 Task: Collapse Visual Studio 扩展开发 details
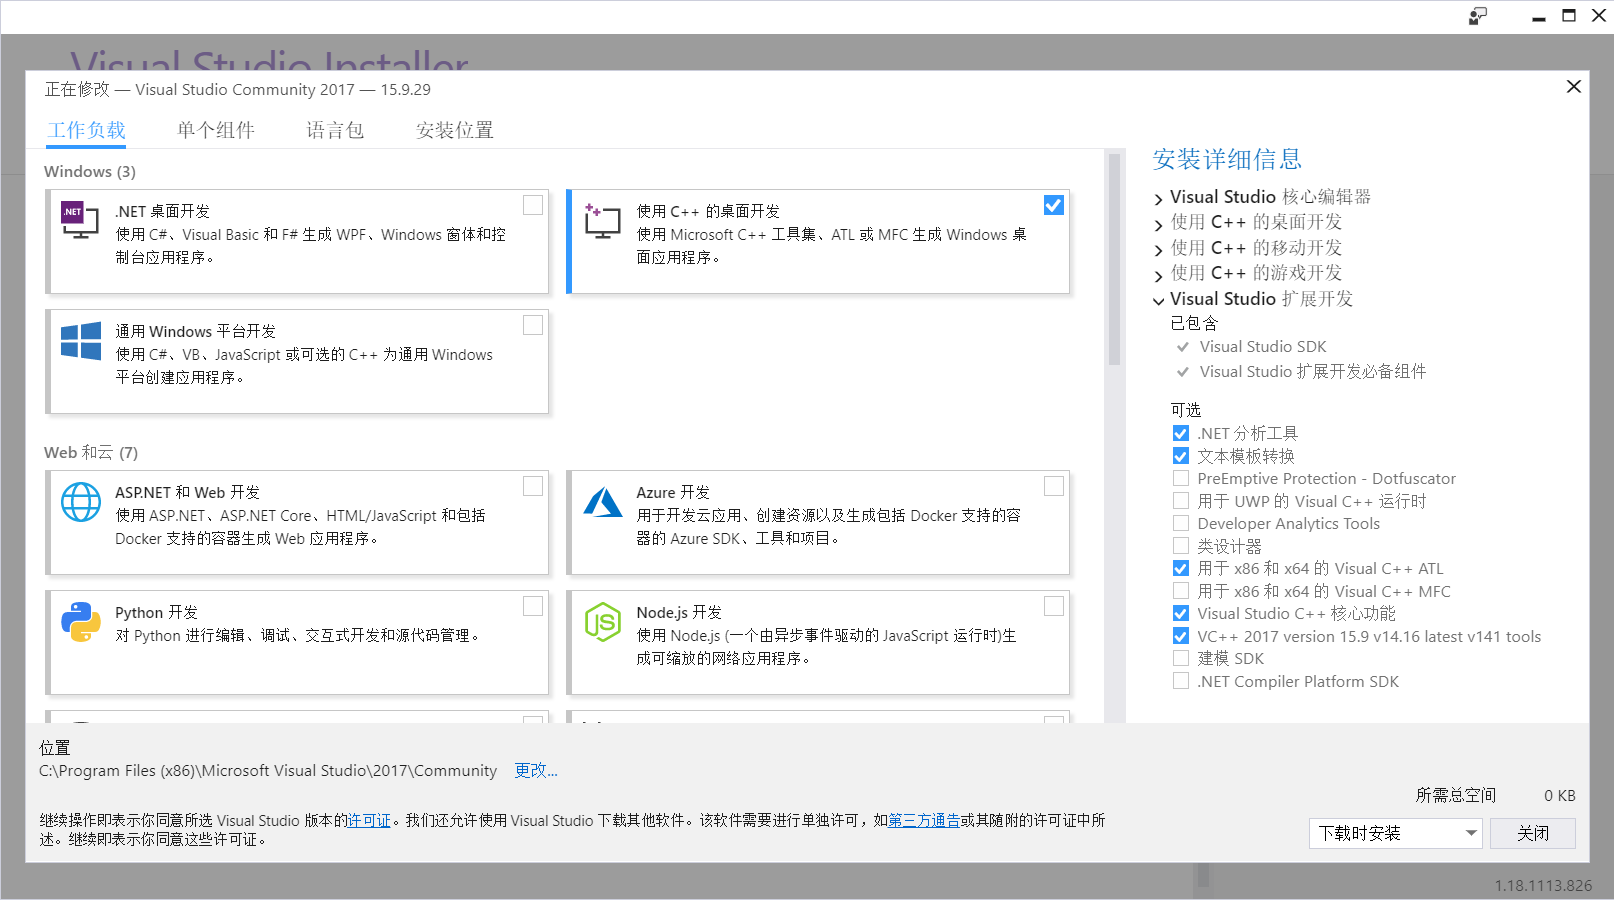coord(1159,300)
